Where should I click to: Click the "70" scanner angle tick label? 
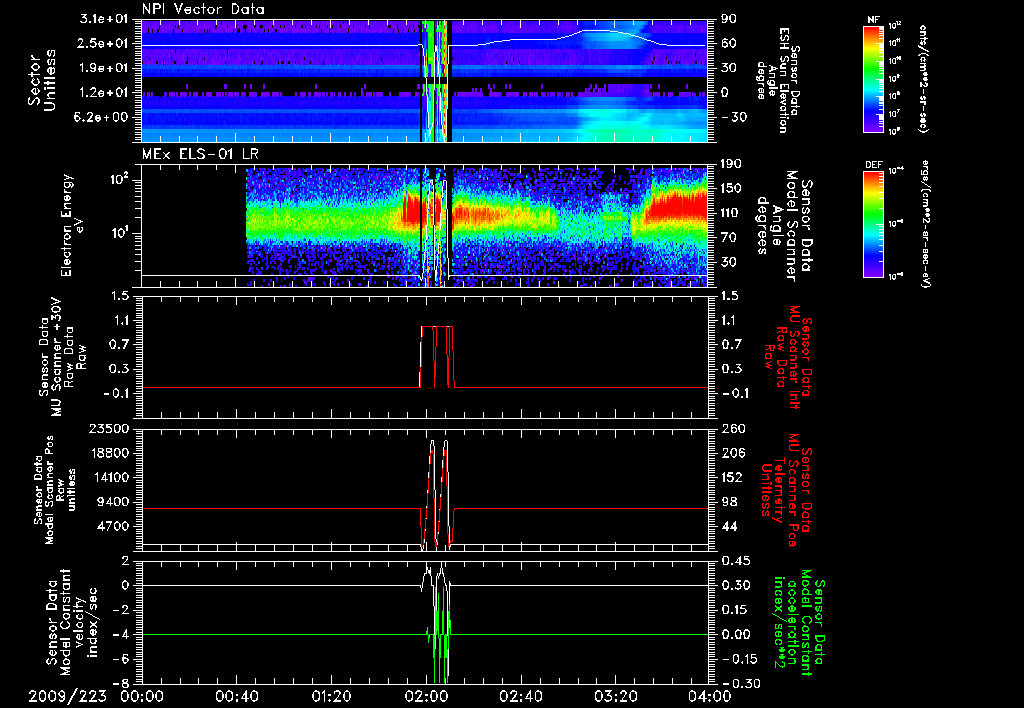click(x=729, y=238)
